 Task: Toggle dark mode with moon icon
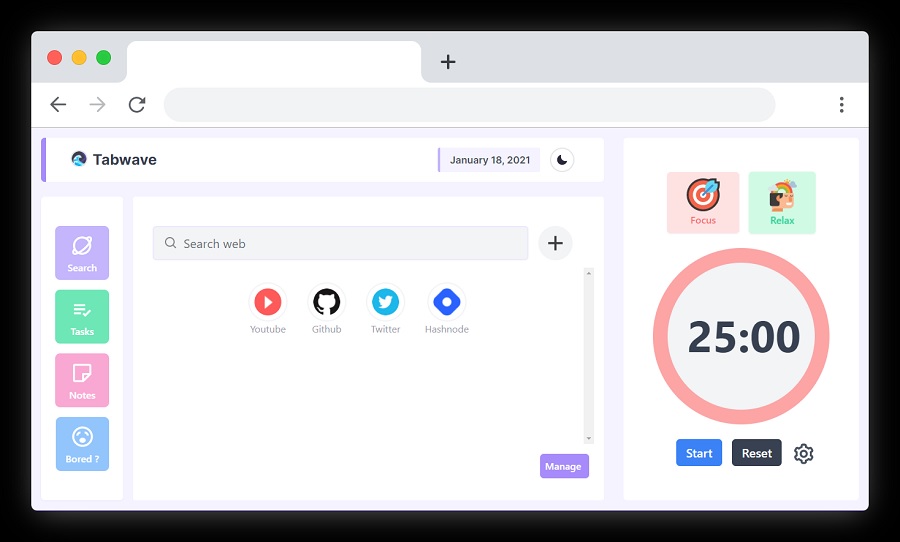562,160
